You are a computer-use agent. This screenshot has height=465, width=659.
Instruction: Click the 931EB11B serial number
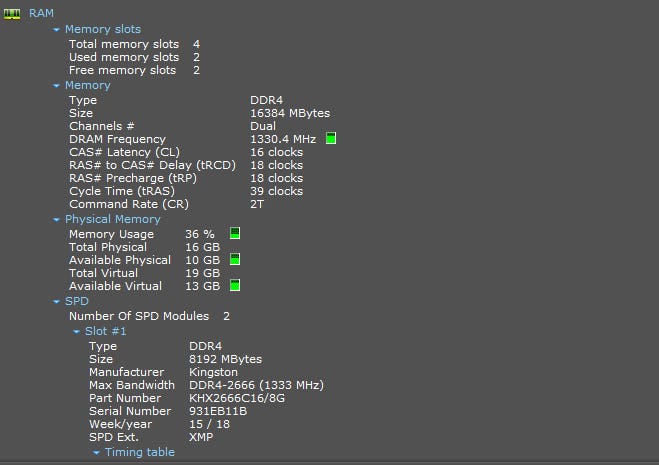pyautogui.click(x=218, y=412)
